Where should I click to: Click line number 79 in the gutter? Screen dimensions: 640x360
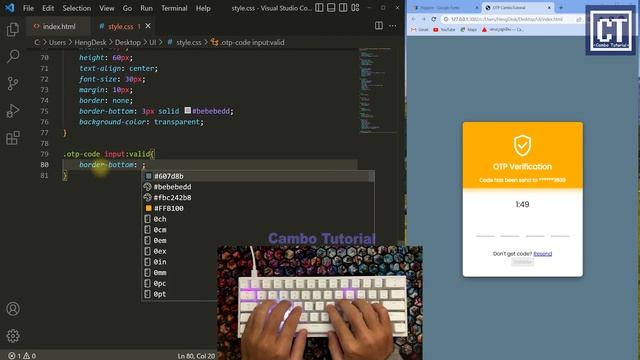coord(44,154)
